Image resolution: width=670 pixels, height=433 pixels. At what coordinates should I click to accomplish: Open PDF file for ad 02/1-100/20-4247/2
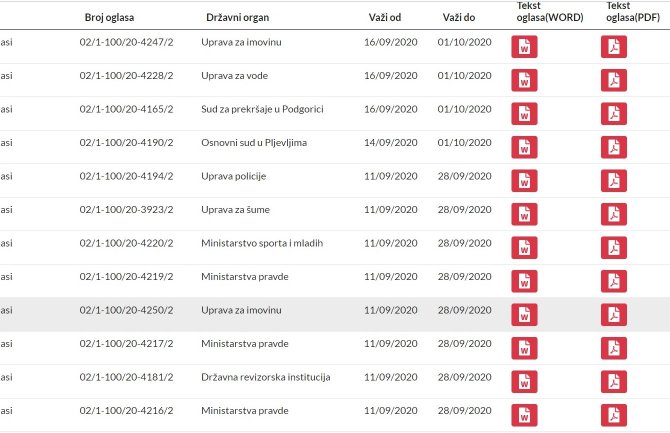click(613, 47)
